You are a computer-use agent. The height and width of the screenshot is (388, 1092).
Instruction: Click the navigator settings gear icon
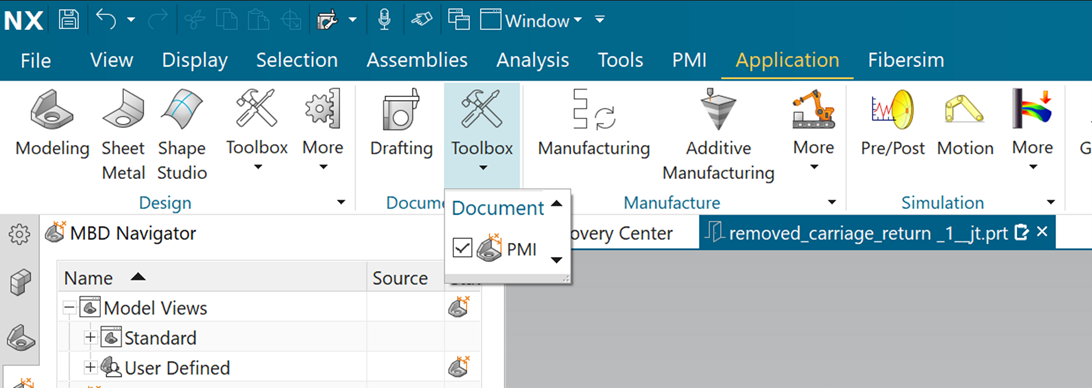[19, 234]
